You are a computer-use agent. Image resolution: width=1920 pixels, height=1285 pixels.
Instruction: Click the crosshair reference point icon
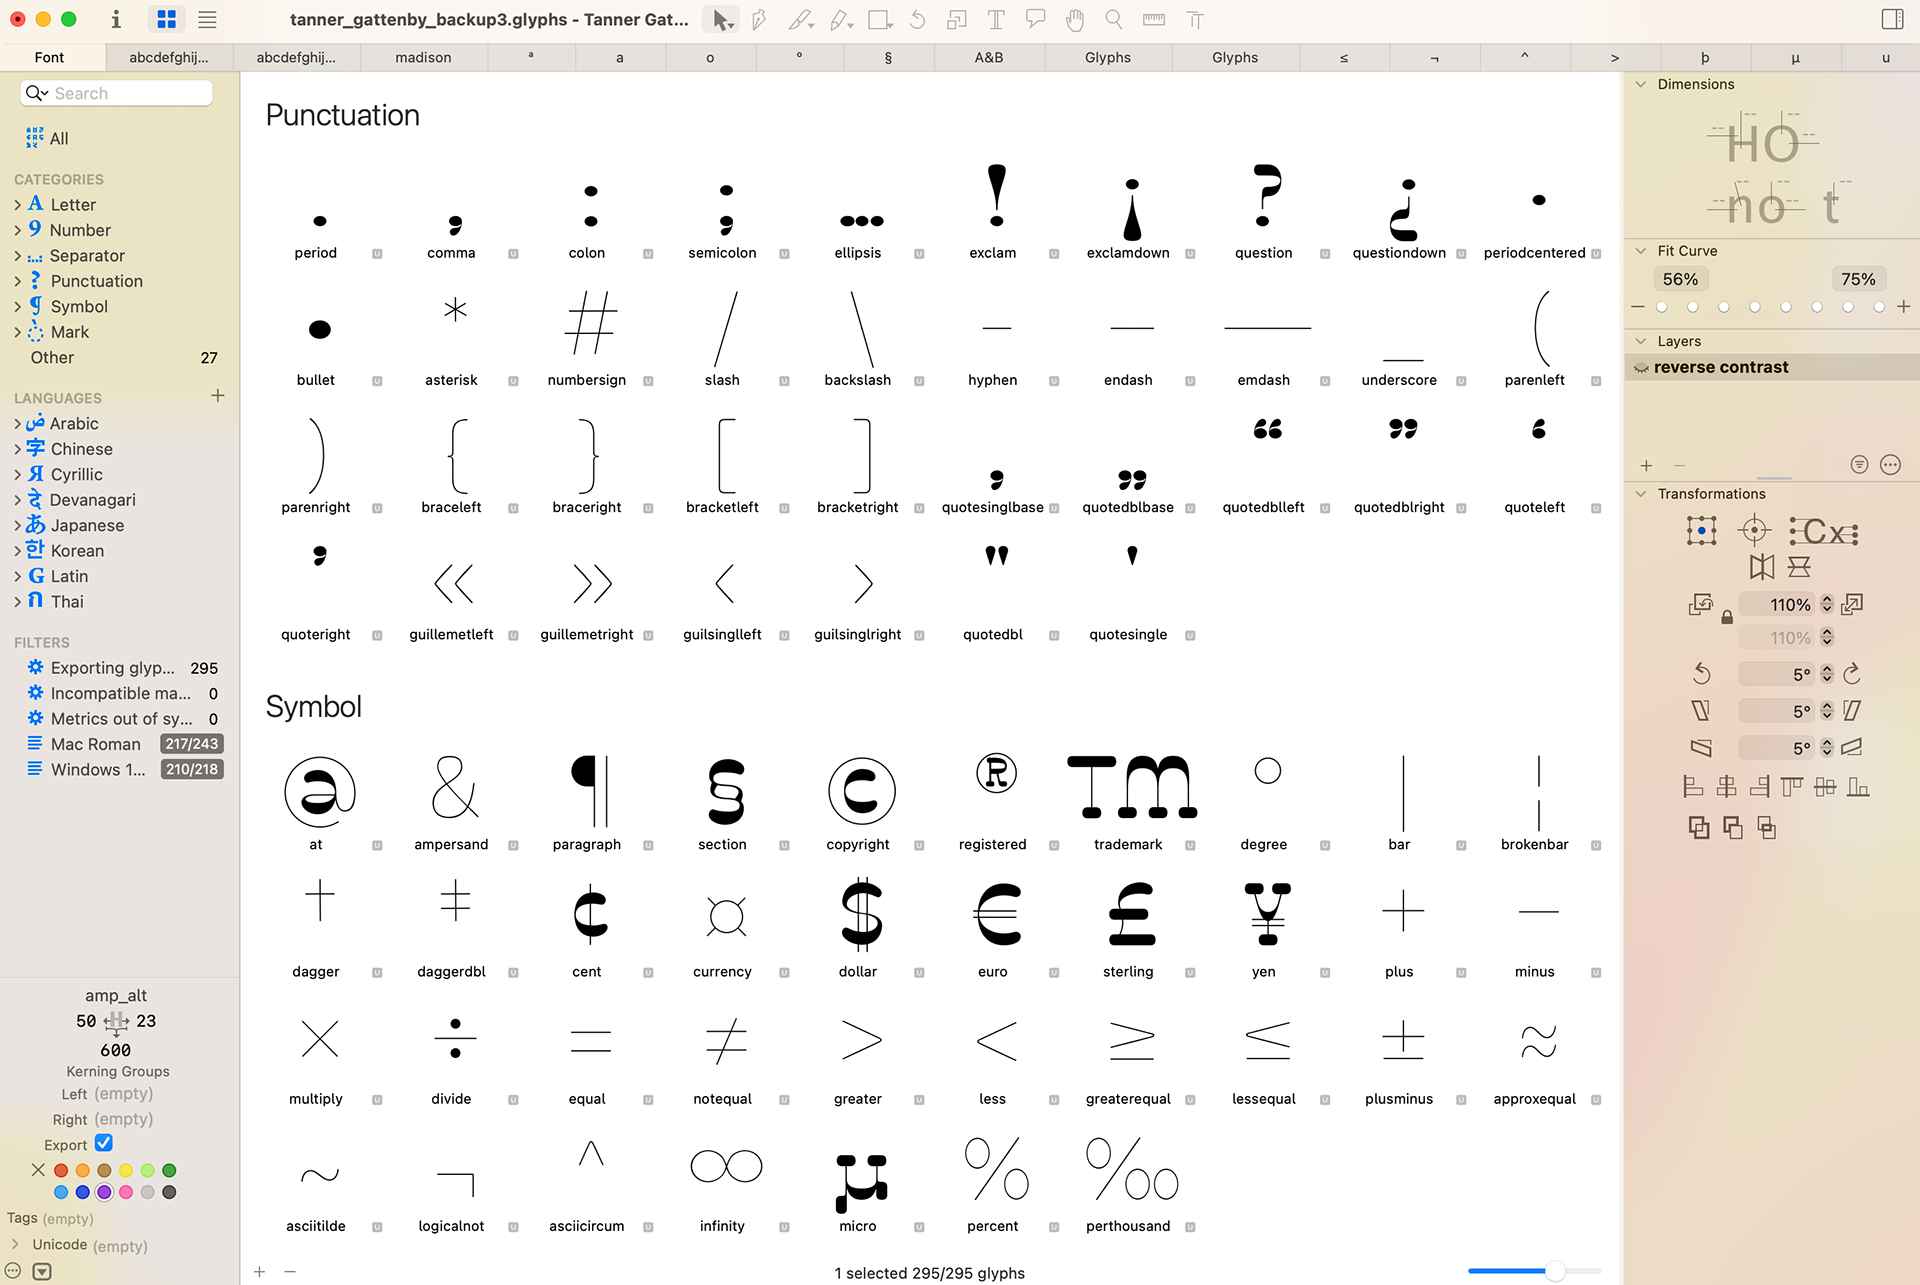point(1754,530)
